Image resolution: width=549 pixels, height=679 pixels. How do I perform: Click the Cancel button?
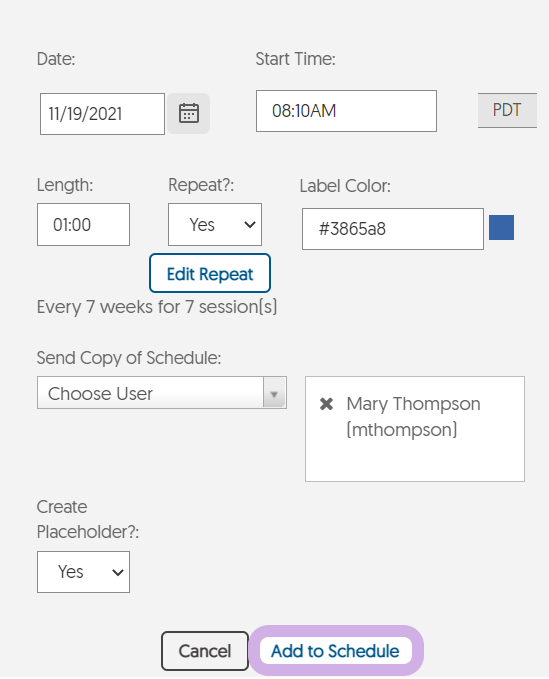pos(205,651)
